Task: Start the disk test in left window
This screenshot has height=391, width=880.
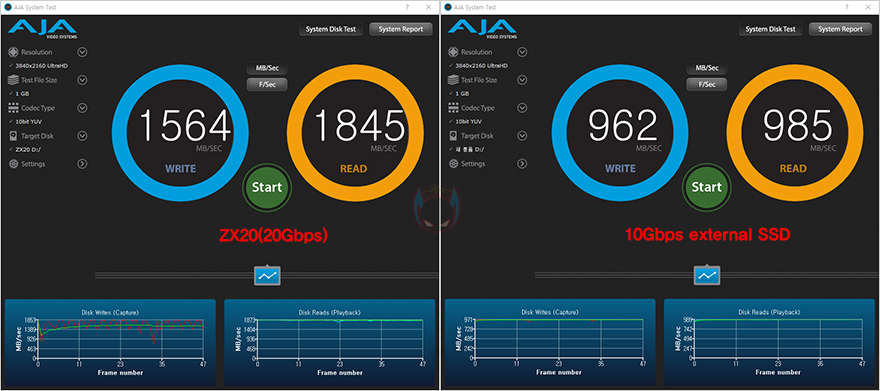Action: [x=267, y=187]
